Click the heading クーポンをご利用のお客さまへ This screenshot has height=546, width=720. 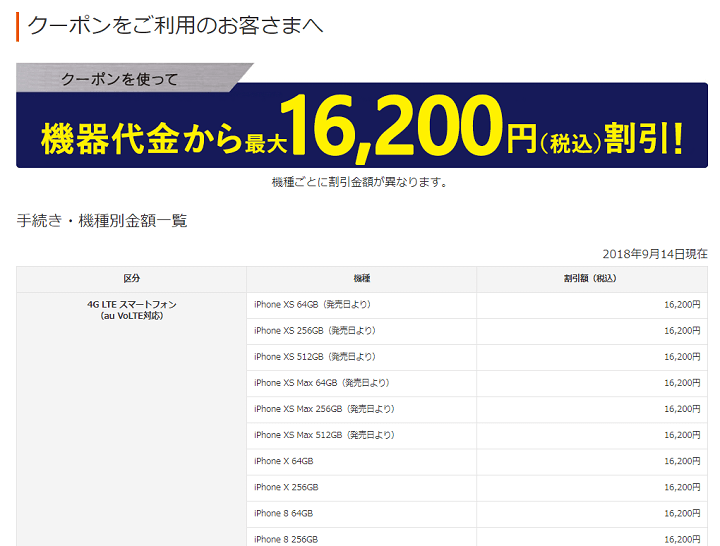click(x=175, y=26)
